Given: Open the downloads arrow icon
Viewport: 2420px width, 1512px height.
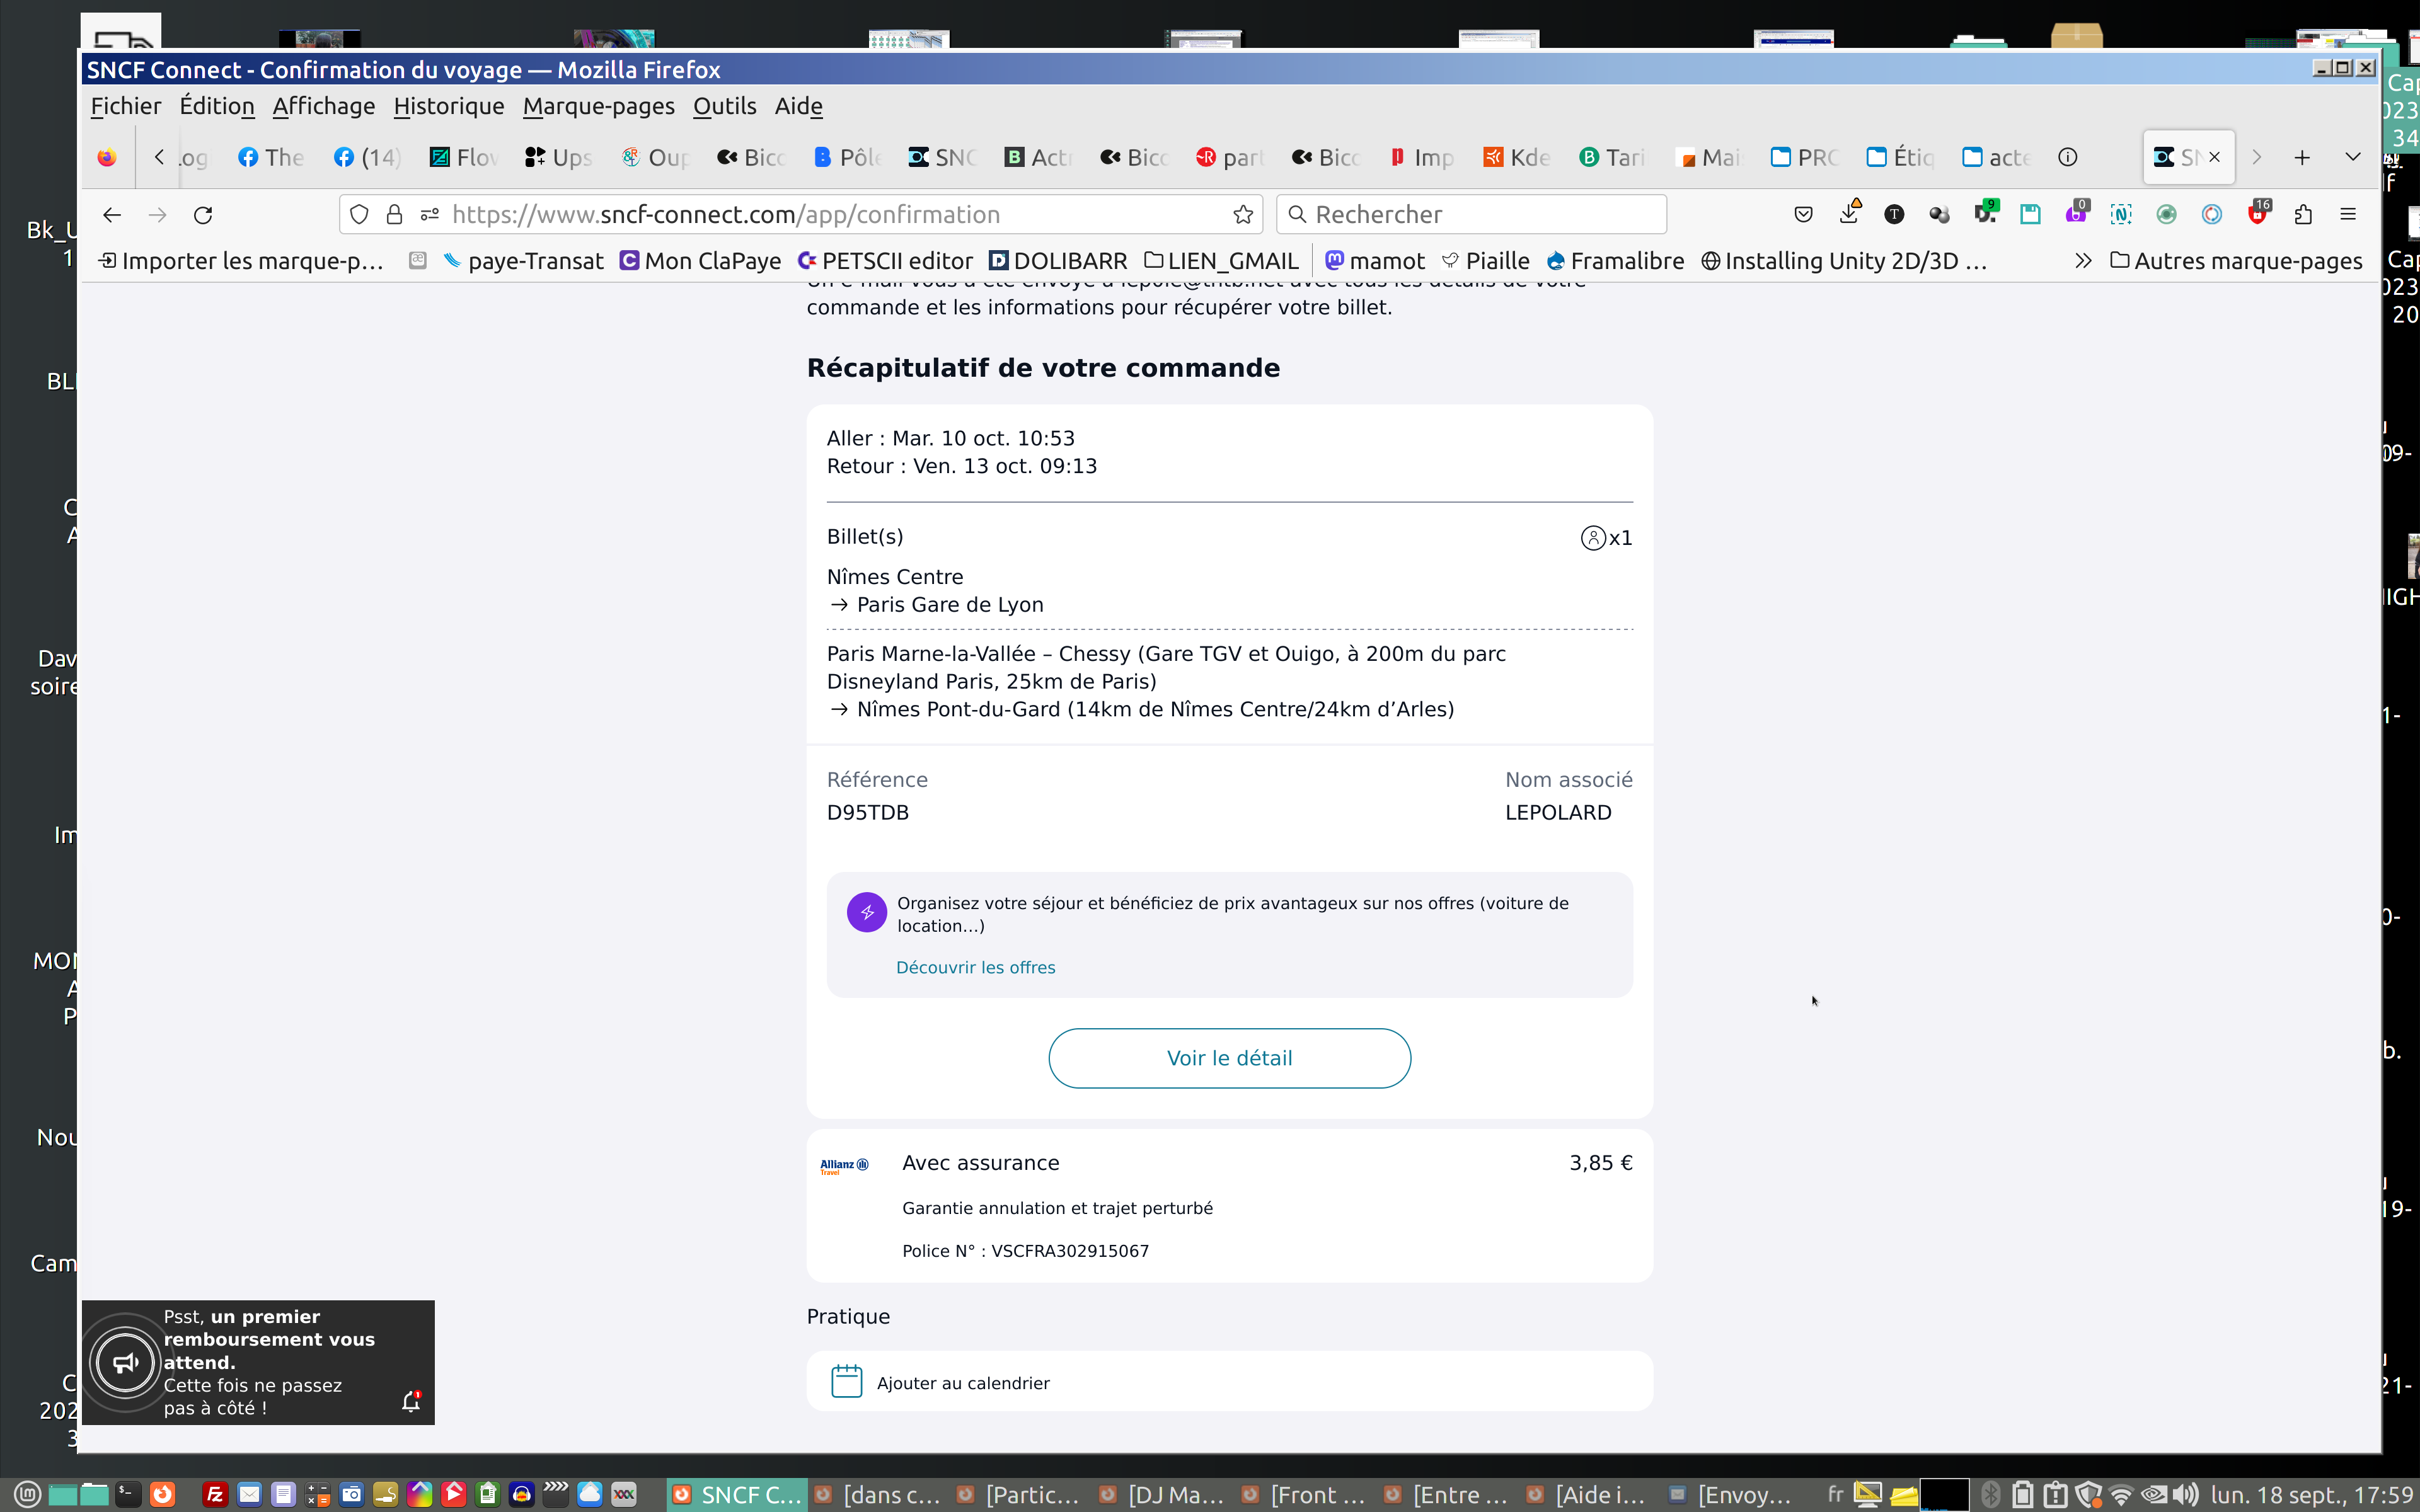Looking at the screenshot, I should pyautogui.click(x=1849, y=214).
